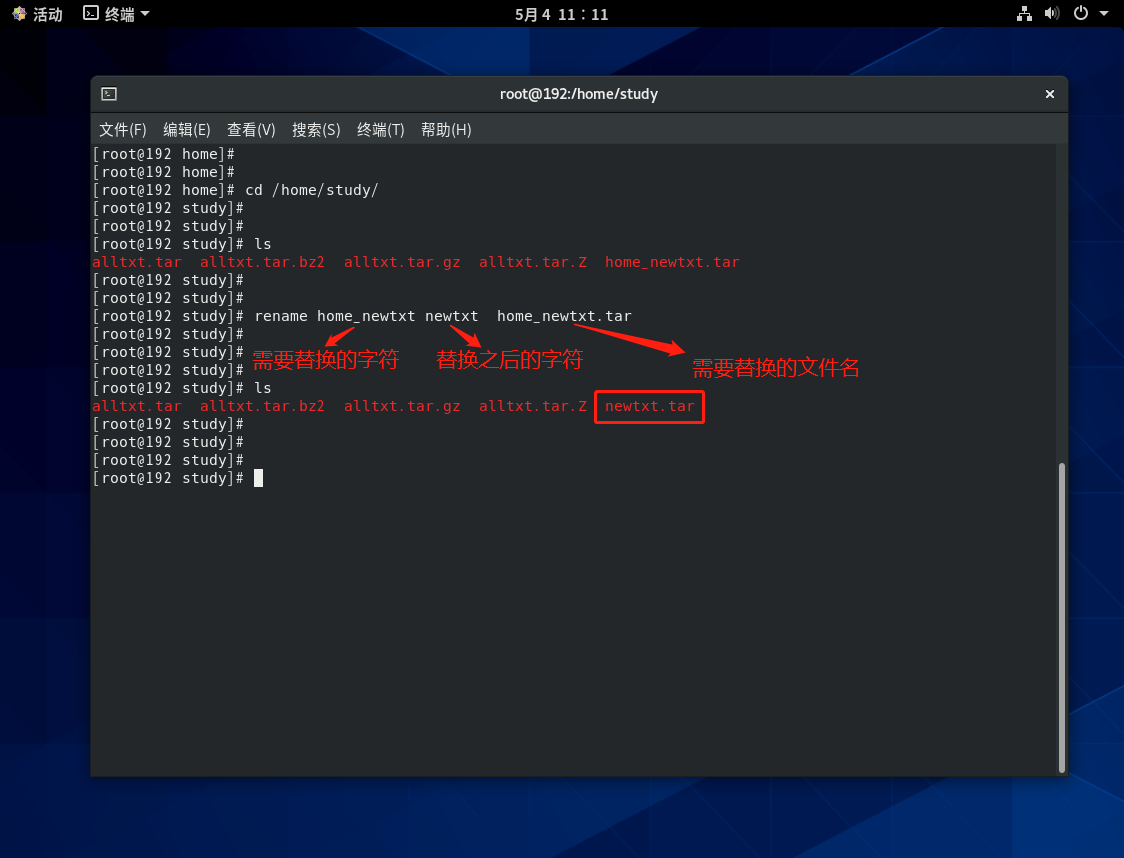Close the root@192 terminal window
Screen dimensions: 1124x858
coord(1050,94)
